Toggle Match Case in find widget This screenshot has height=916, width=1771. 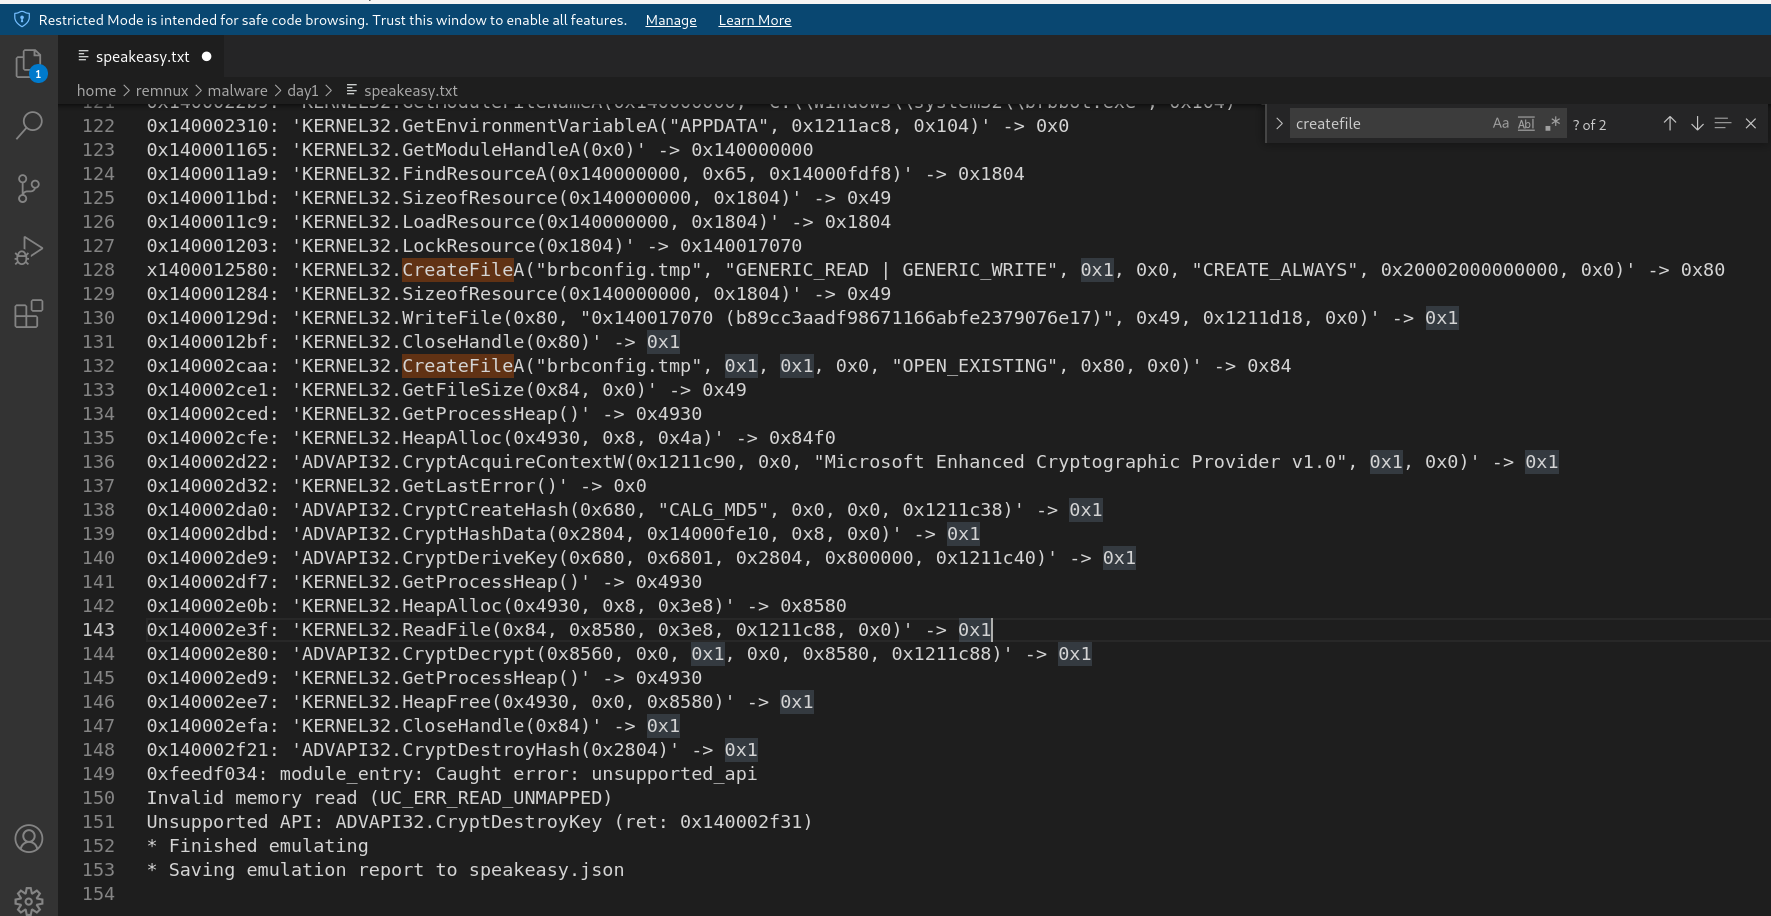point(1500,124)
